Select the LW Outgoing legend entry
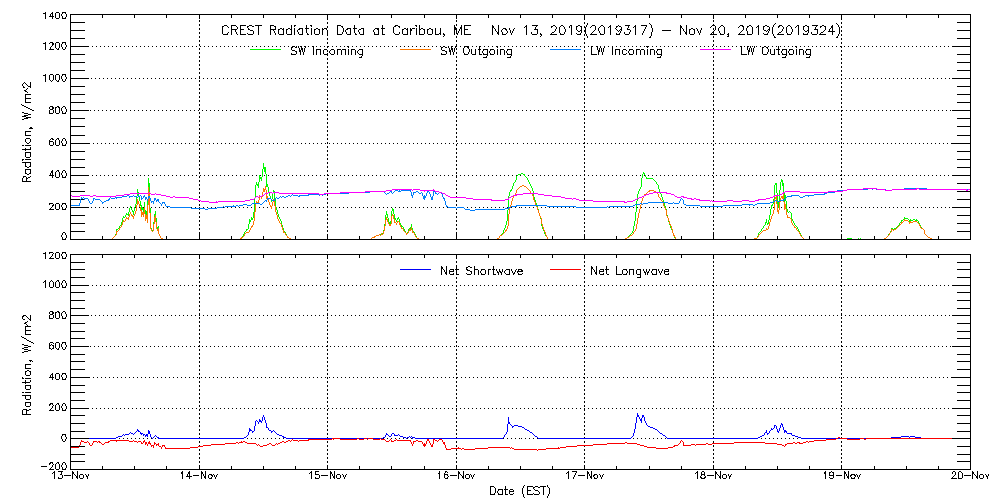 click(x=775, y=52)
